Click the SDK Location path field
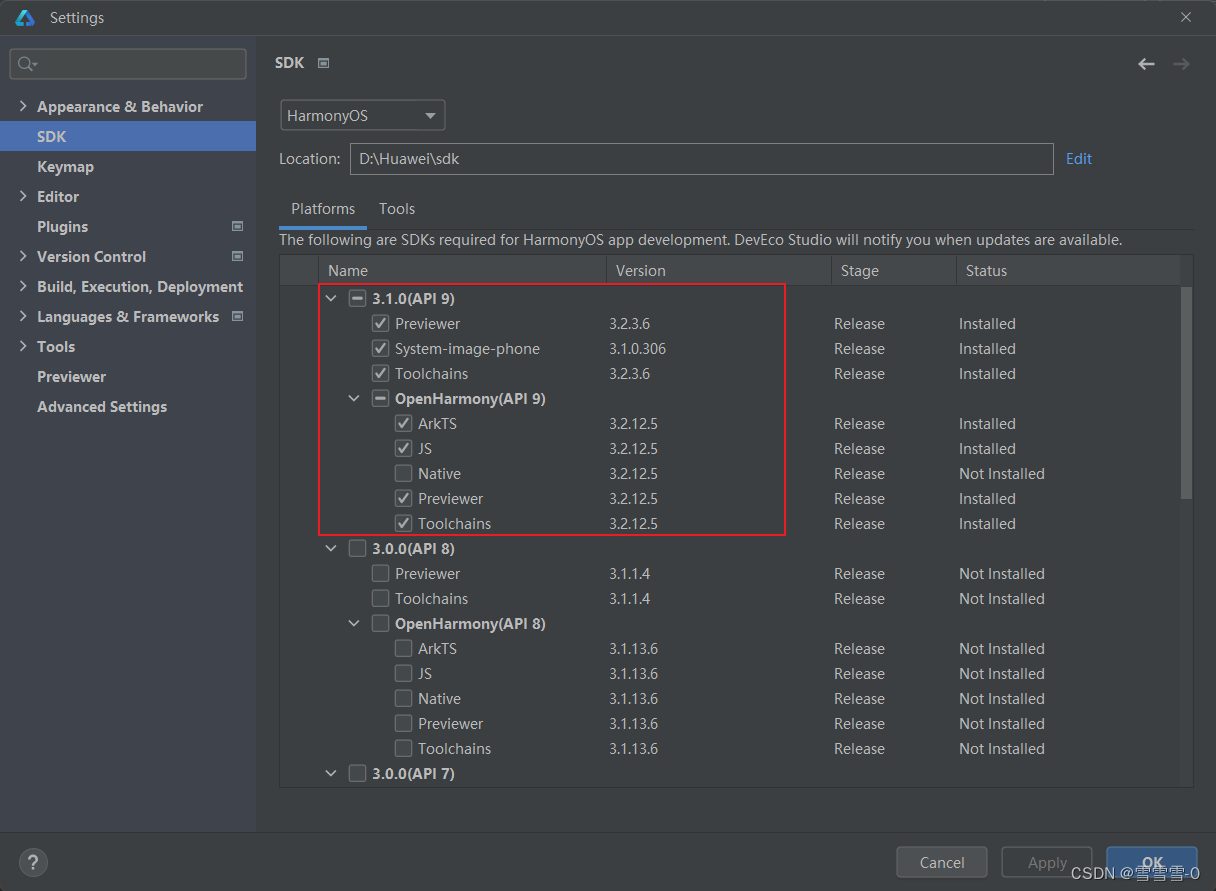1216x891 pixels. (701, 158)
